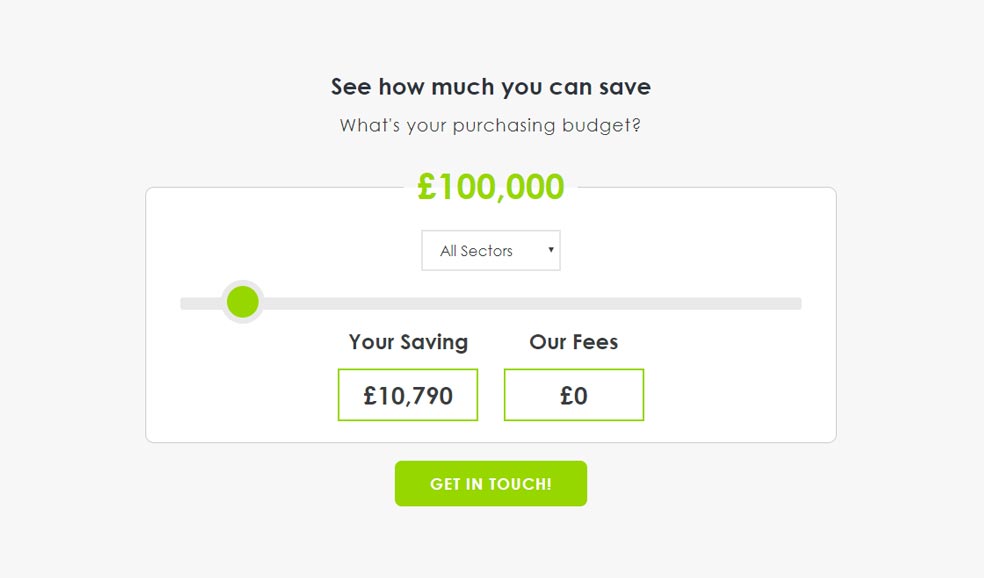Open the All Sectors dropdown
The image size is (984, 578).
point(490,251)
